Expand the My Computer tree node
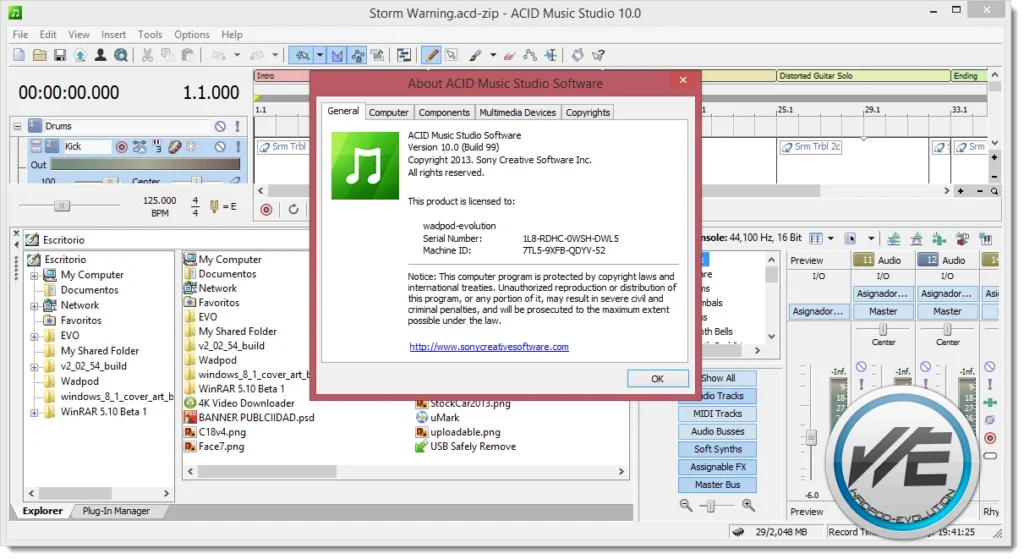1024x559 pixels. coord(35,275)
